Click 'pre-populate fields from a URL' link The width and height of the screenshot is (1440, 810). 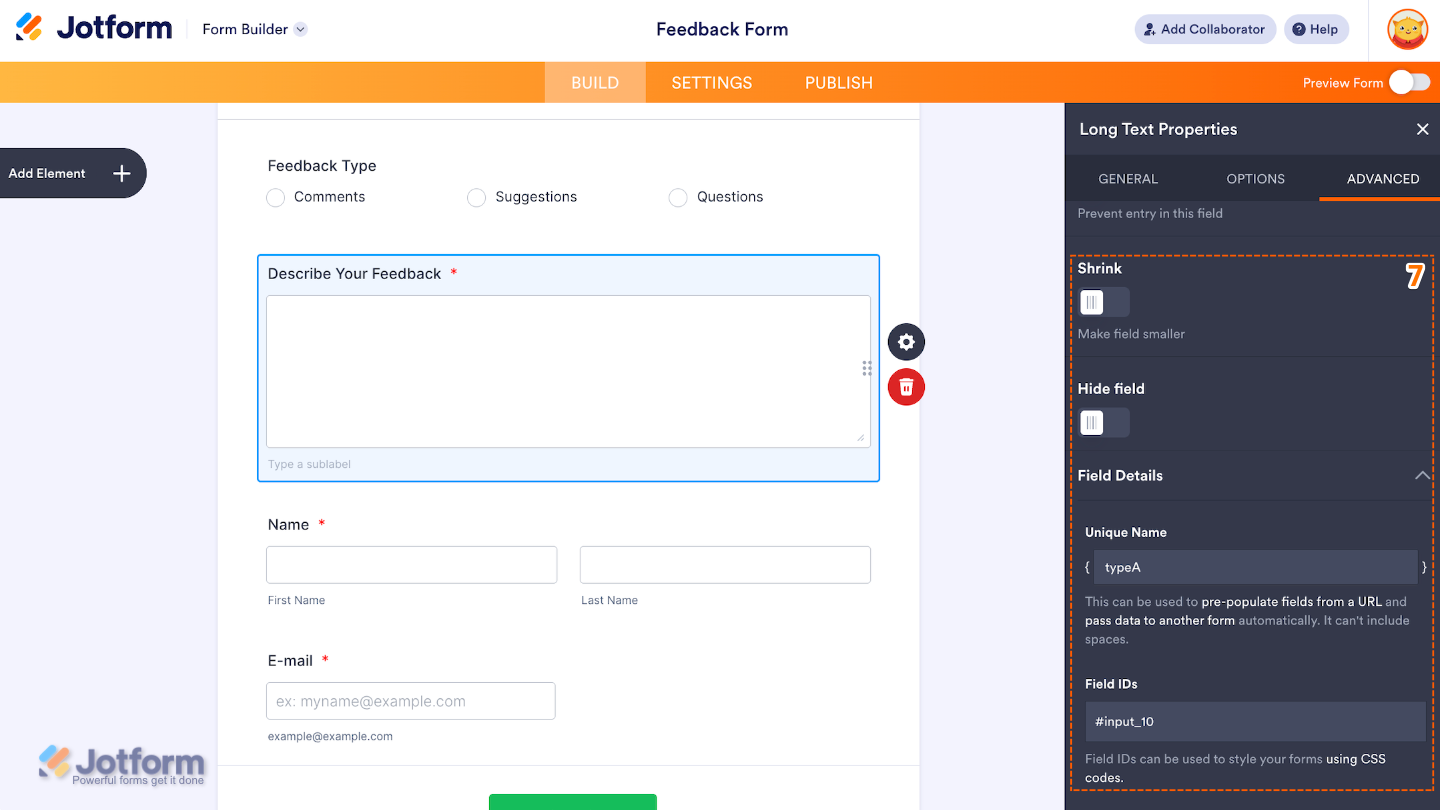(1291, 602)
